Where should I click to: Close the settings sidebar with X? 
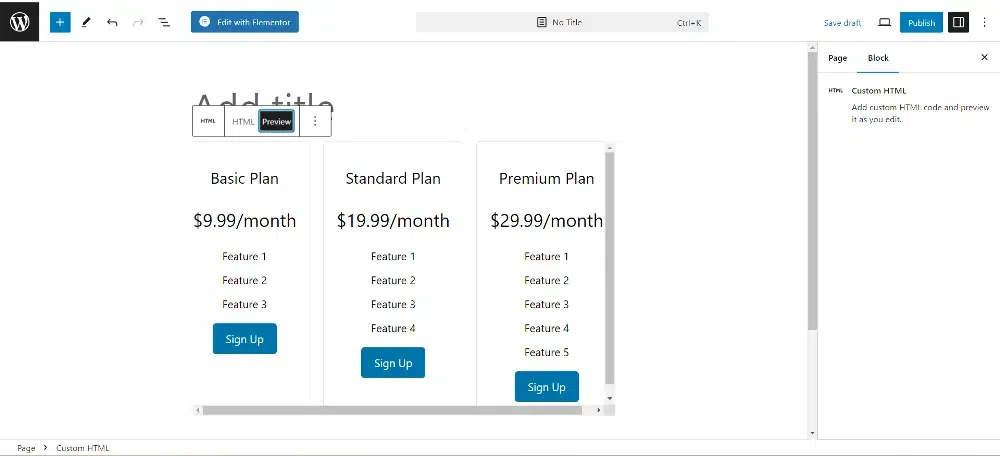[984, 58]
